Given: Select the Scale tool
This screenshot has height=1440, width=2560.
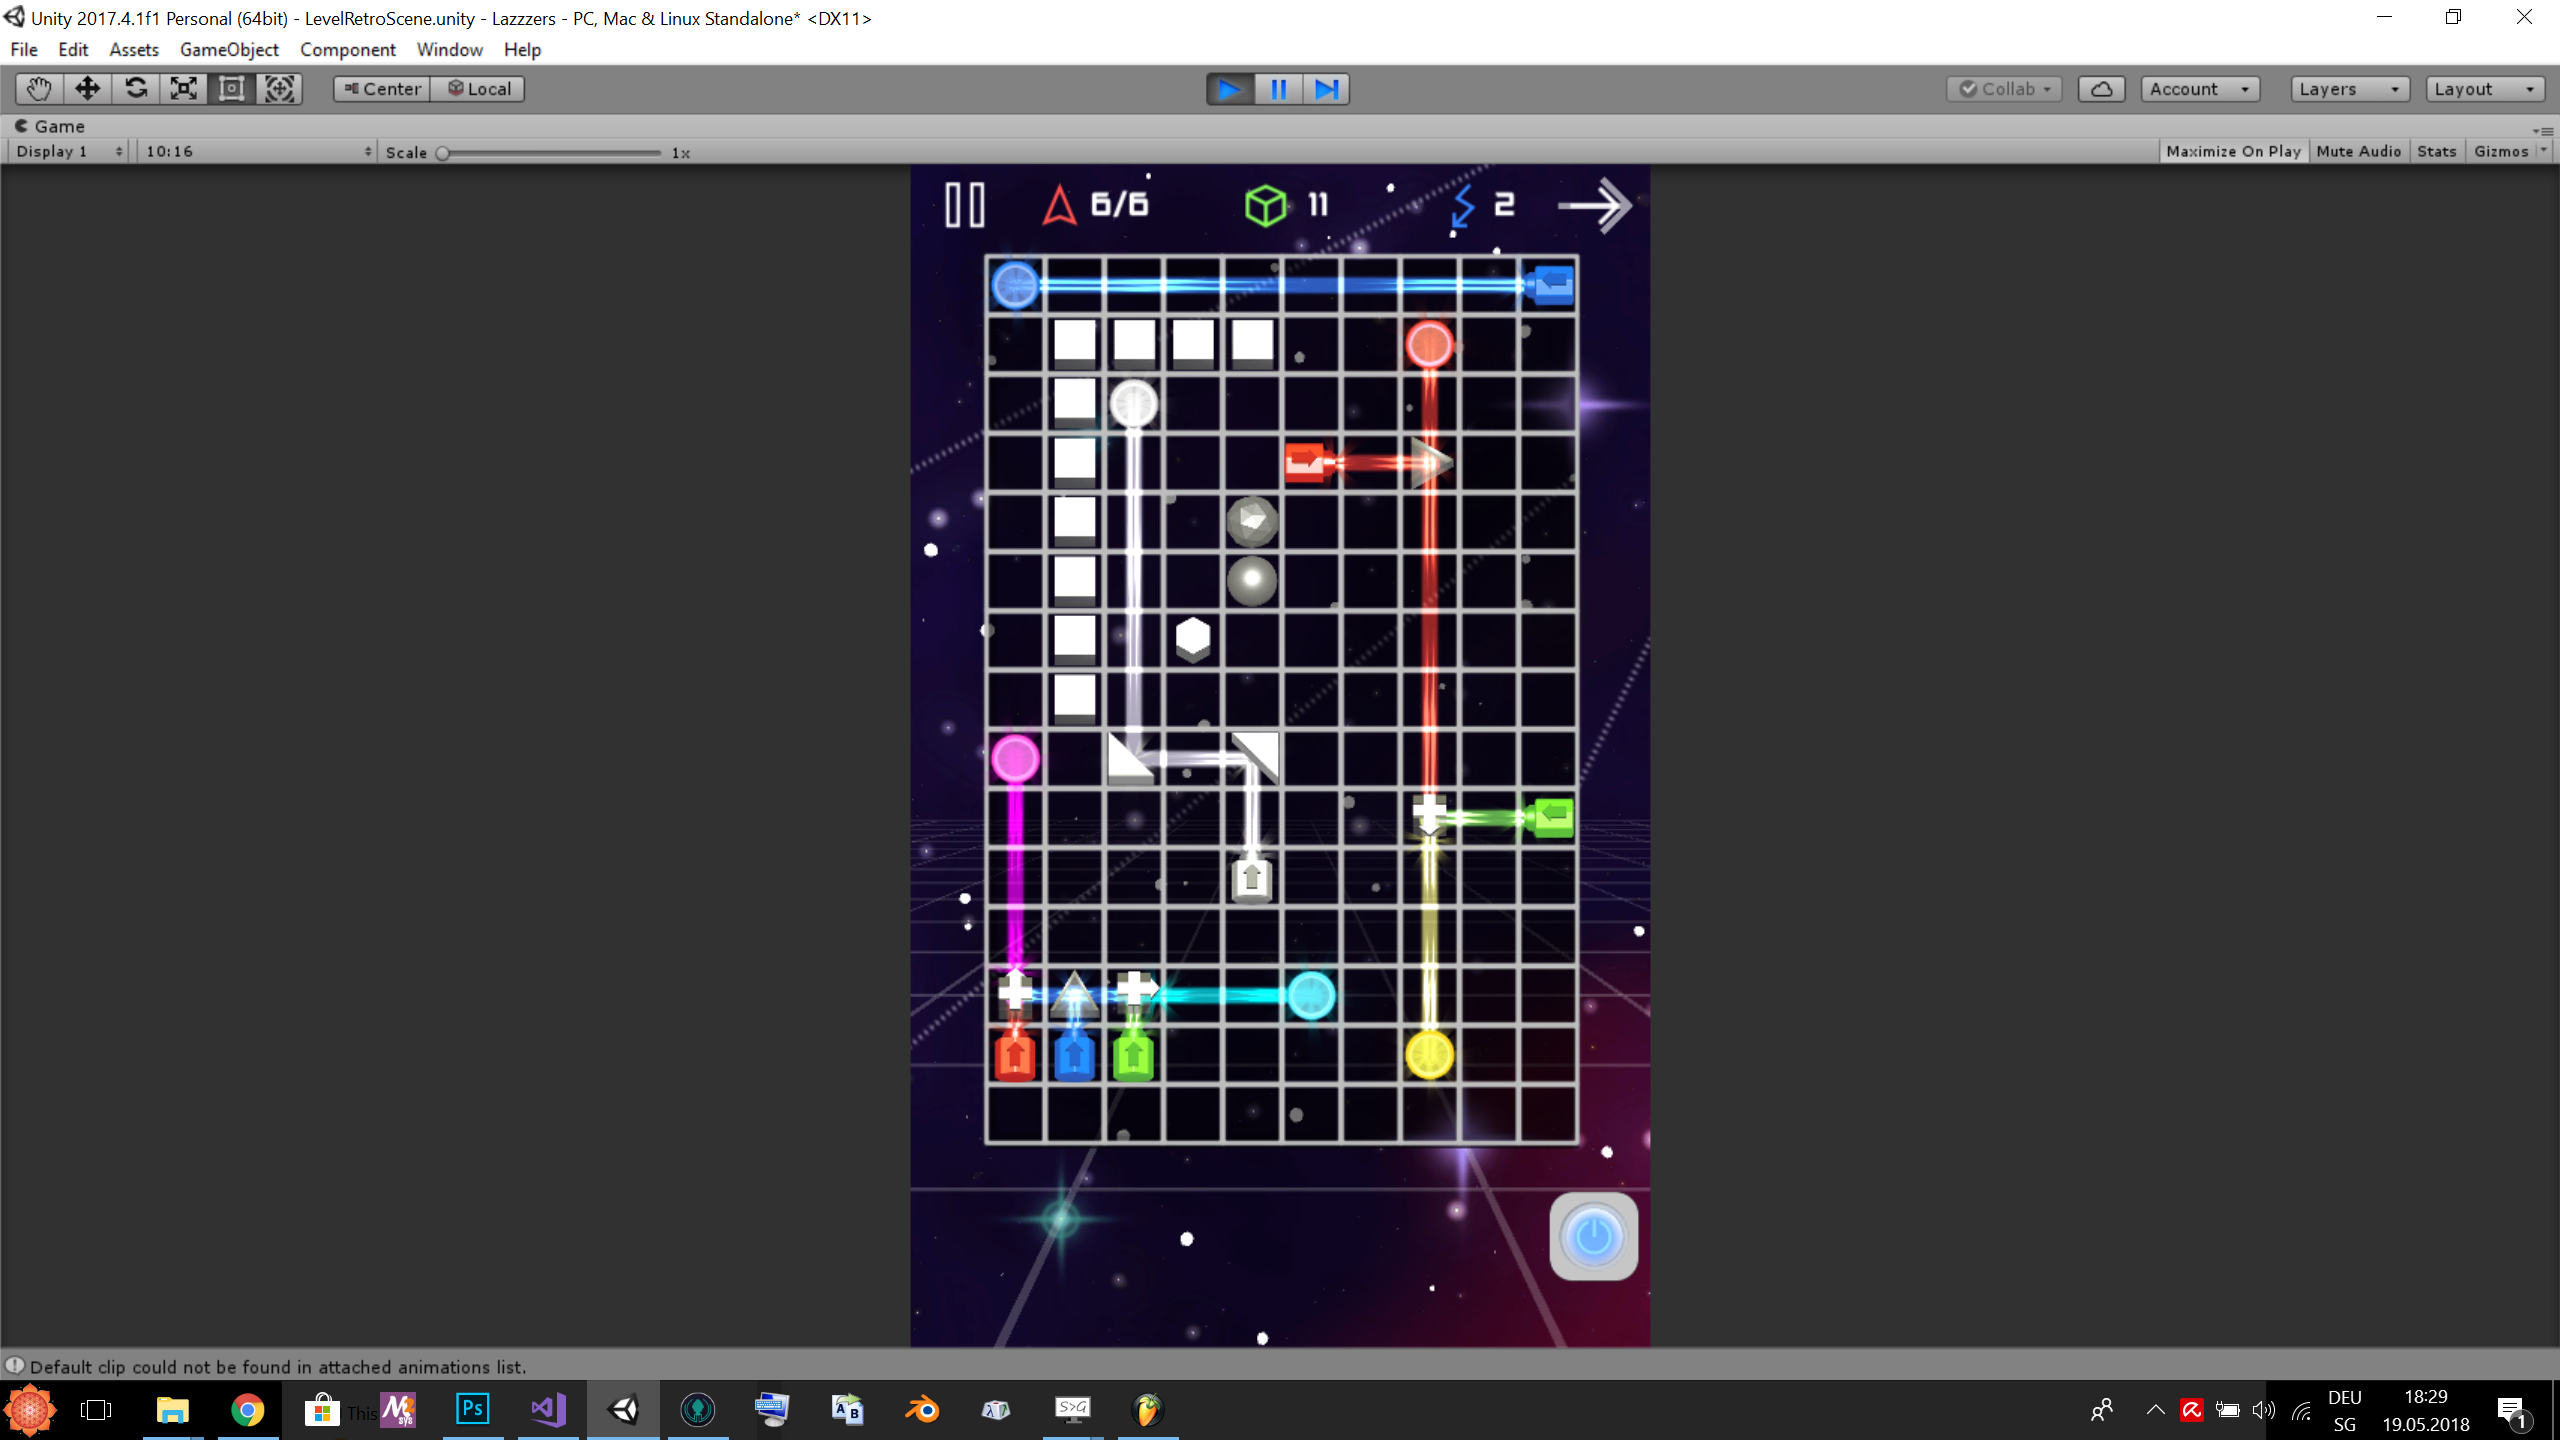Looking at the screenshot, I should pos(184,89).
